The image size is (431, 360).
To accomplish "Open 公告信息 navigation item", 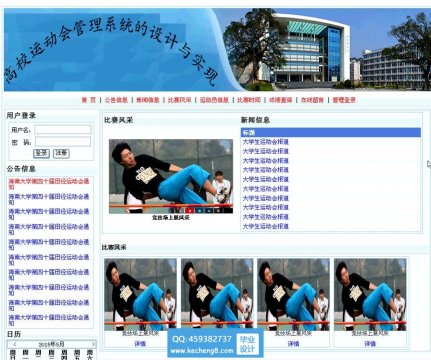I will 116,100.
